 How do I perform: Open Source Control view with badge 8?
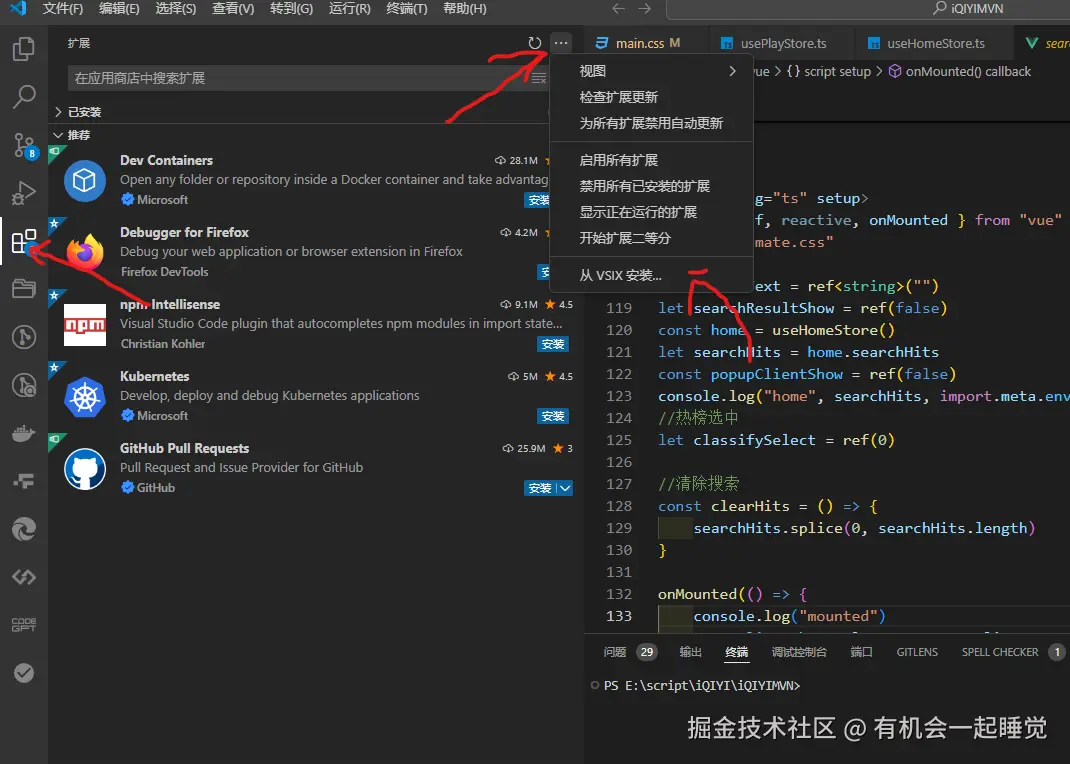coord(24,145)
